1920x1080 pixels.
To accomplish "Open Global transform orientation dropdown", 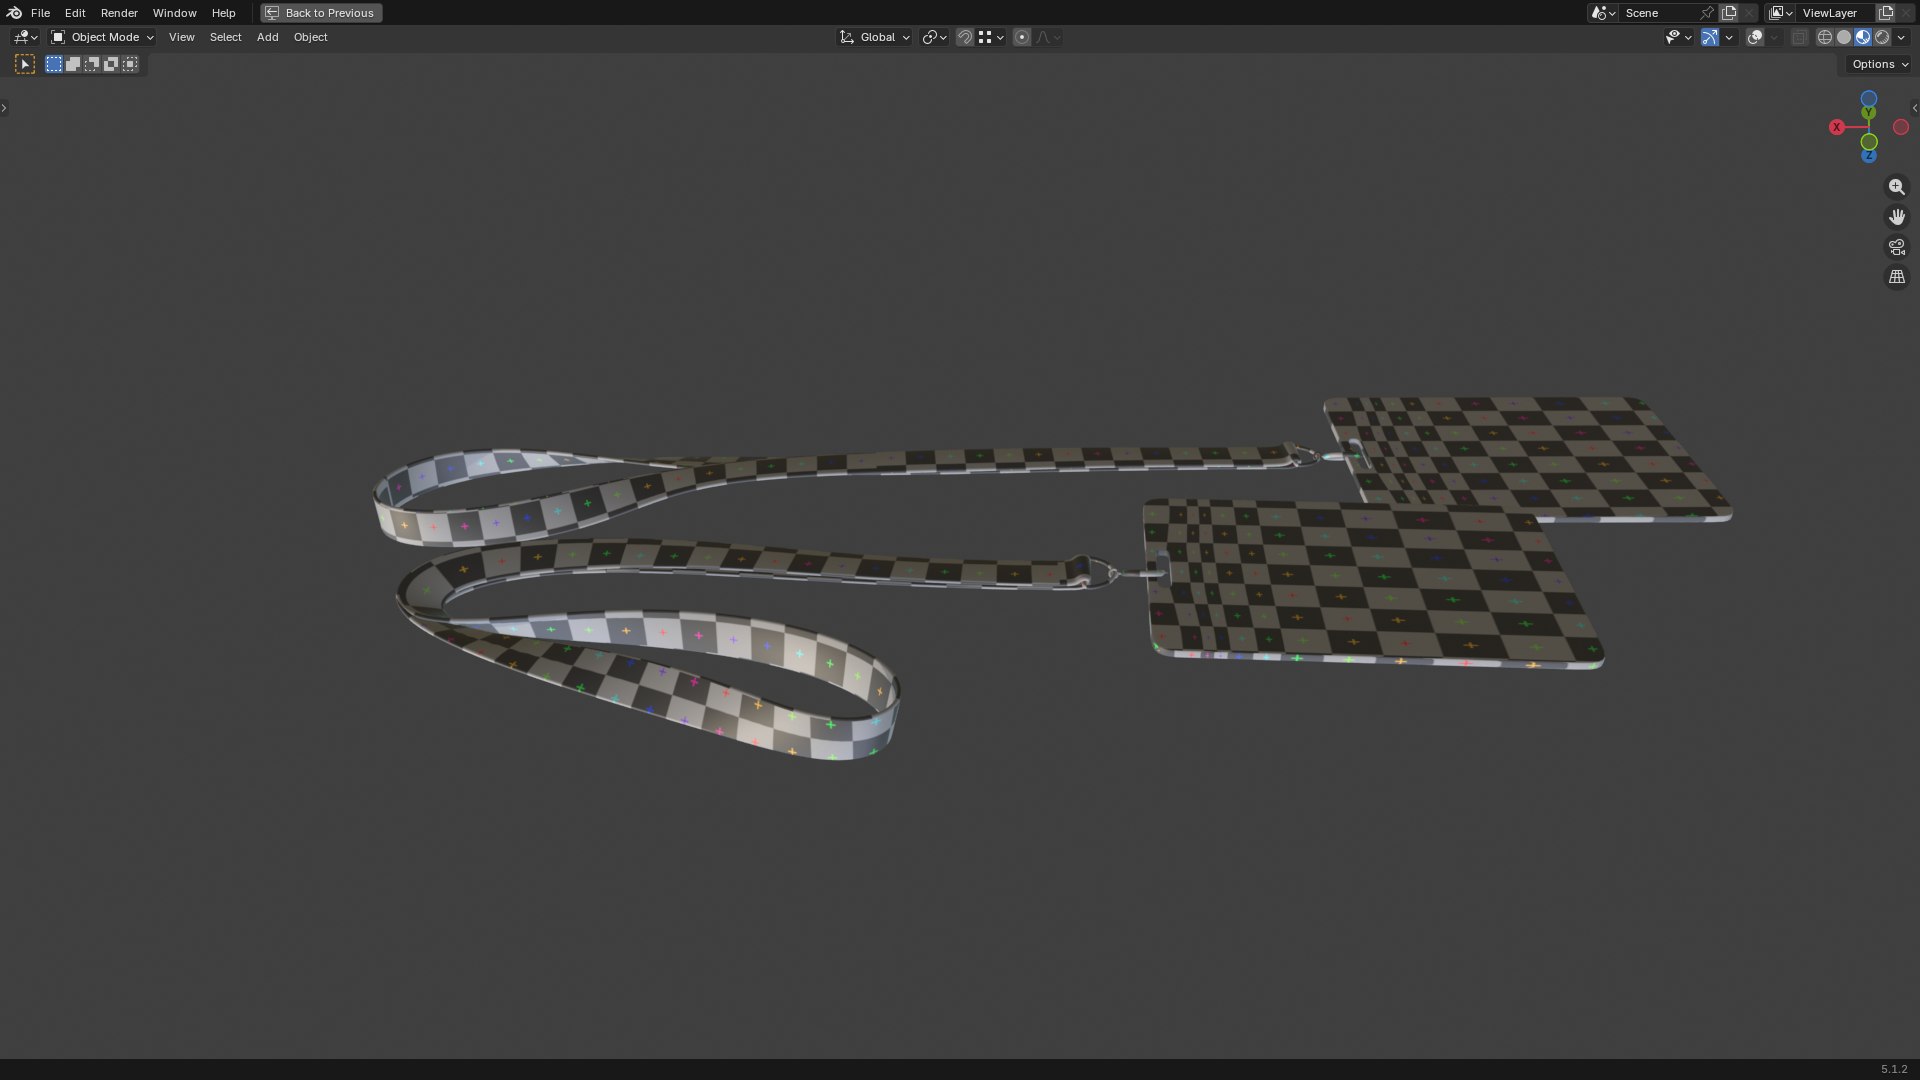I will pyautogui.click(x=874, y=37).
